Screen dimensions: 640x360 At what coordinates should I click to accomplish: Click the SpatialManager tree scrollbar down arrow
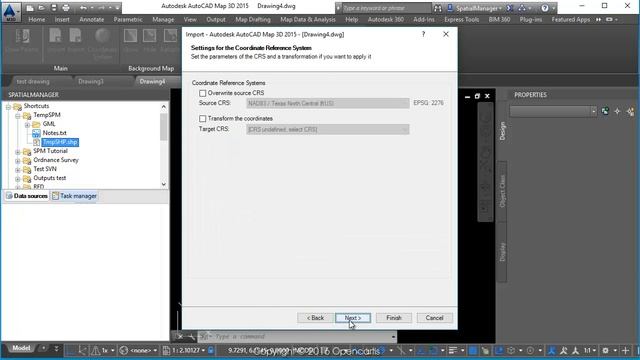[164, 184]
